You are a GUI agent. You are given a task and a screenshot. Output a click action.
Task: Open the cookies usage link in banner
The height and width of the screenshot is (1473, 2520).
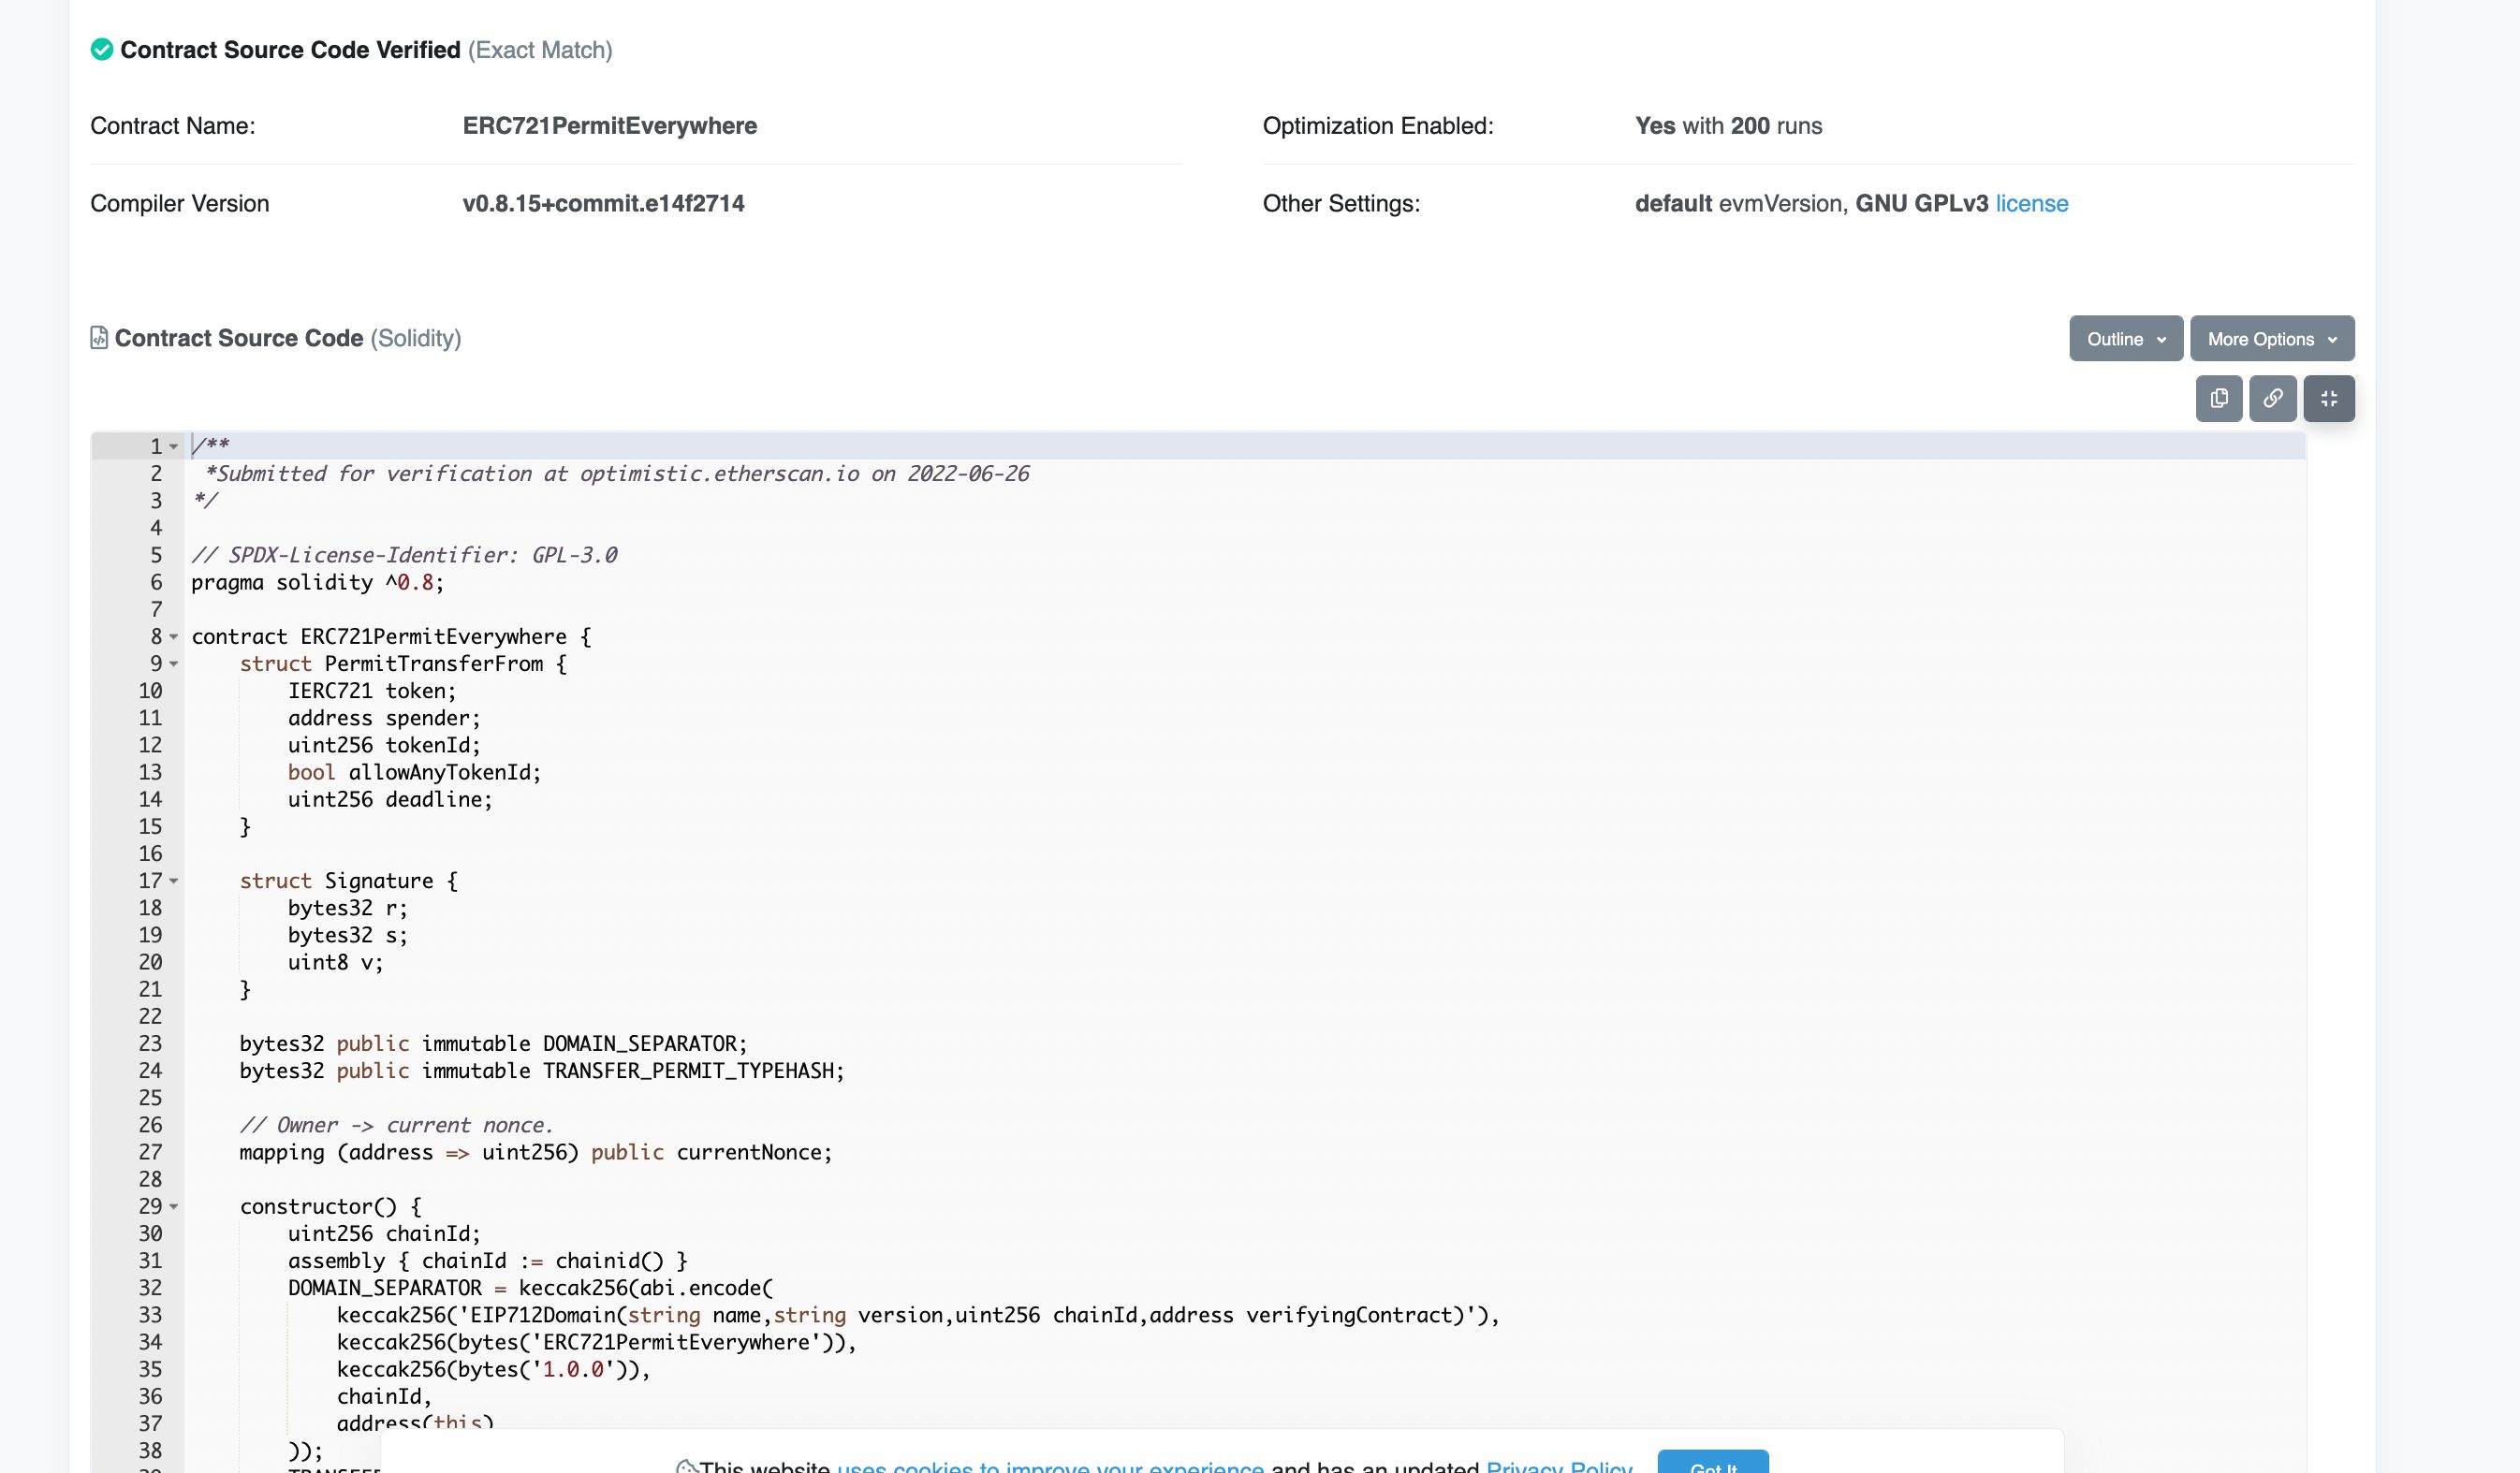(1050, 1466)
